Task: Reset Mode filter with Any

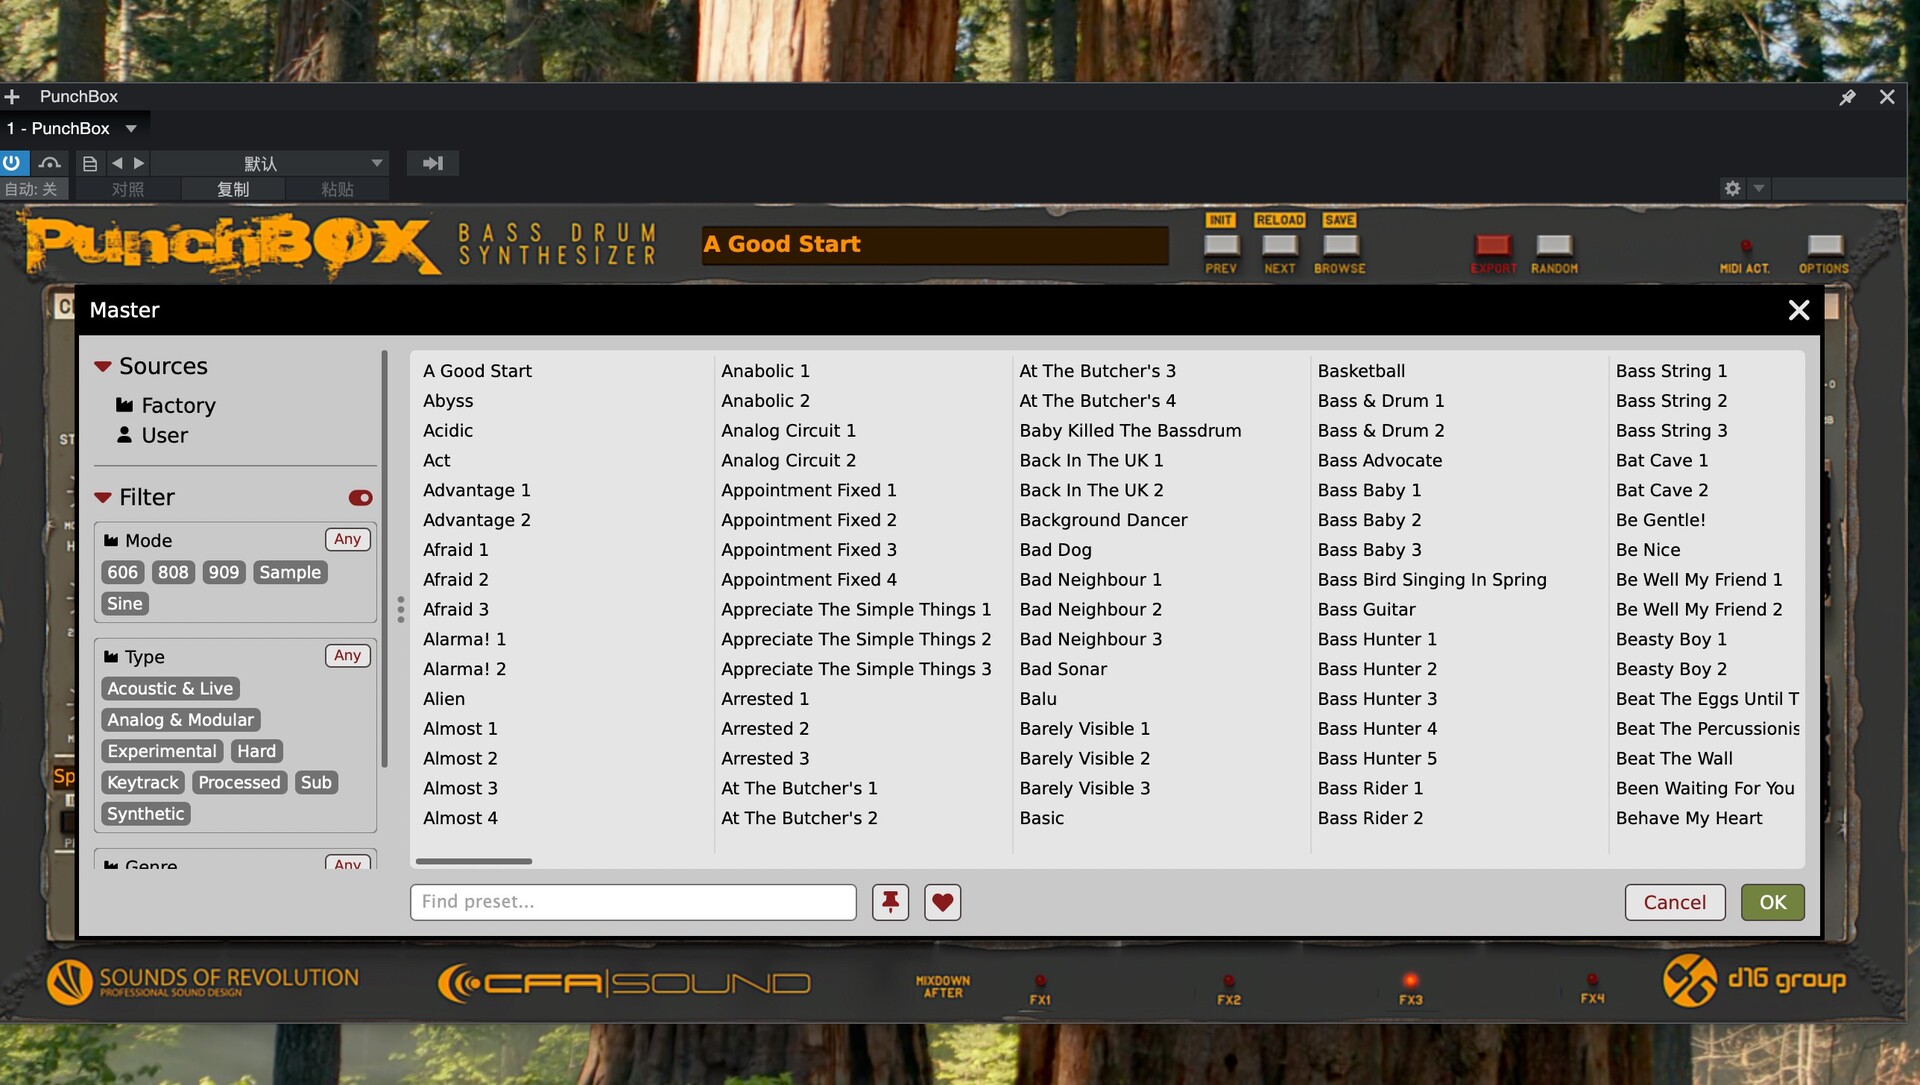Action: [x=347, y=540]
